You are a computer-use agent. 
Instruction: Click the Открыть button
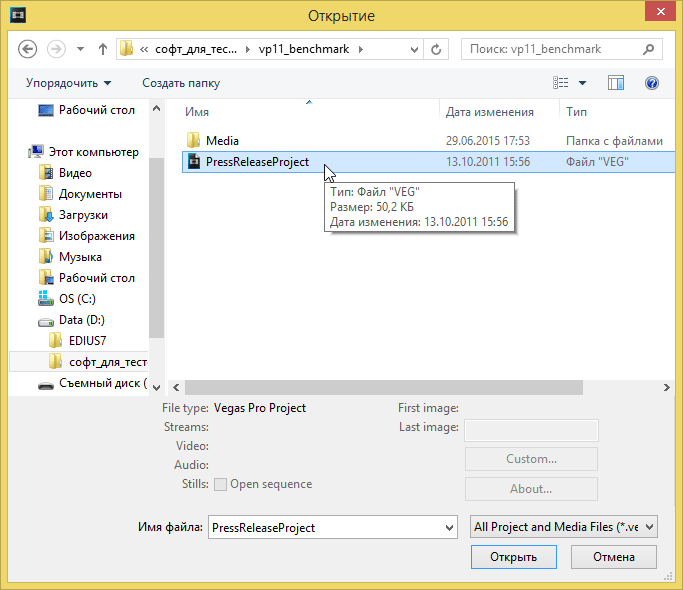point(513,557)
